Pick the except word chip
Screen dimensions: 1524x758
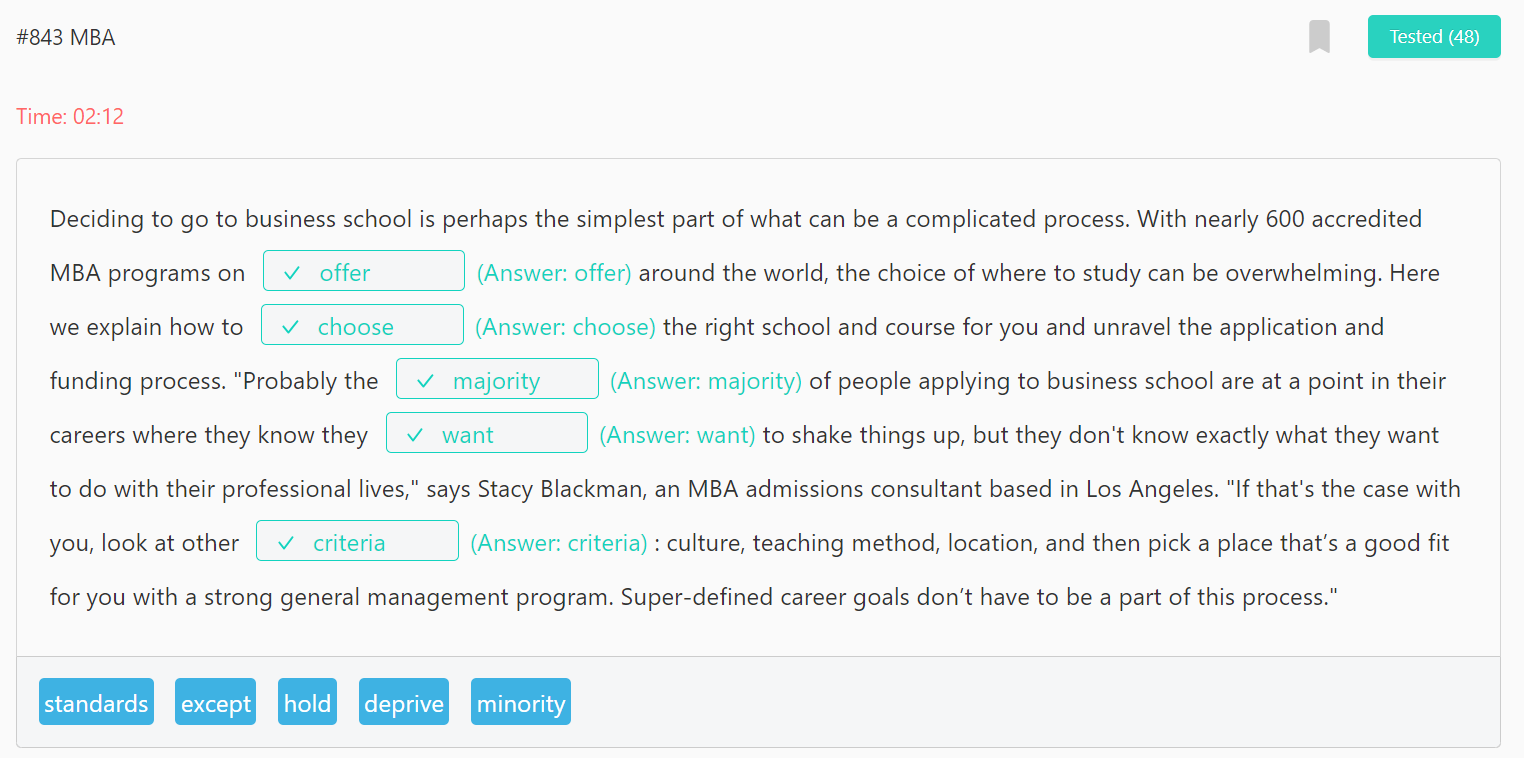pyautogui.click(x=215, y=702)
